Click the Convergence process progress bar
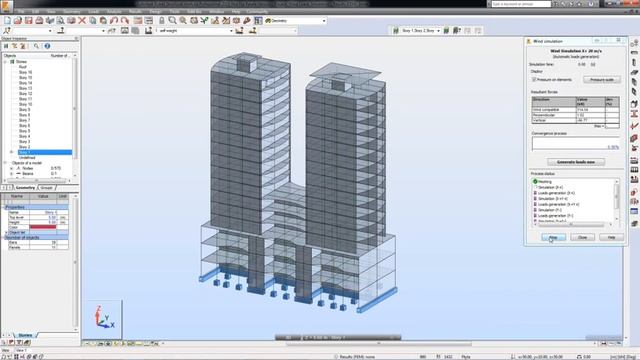 pyautogui.click(x=576, y=144)
